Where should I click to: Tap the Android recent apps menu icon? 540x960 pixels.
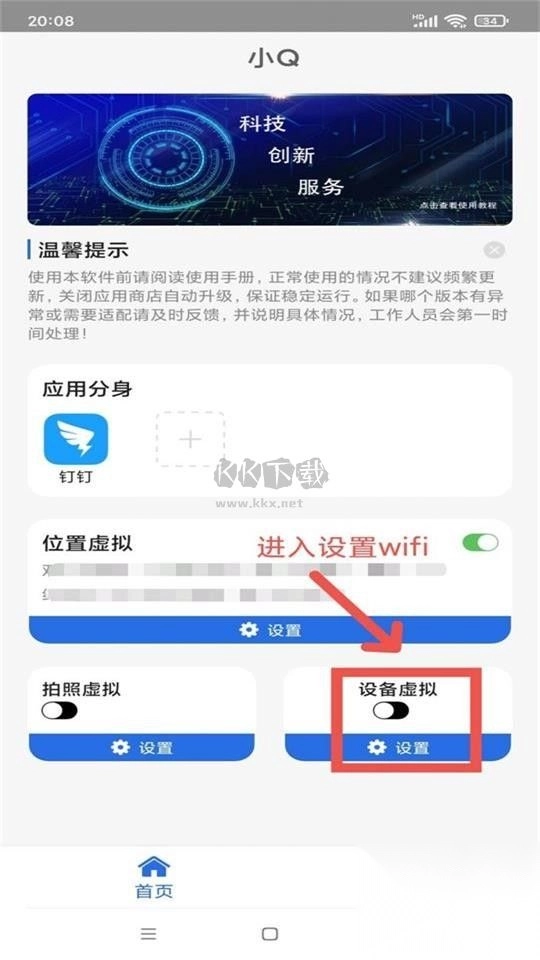pyautogui.click(x=148, y=934)
